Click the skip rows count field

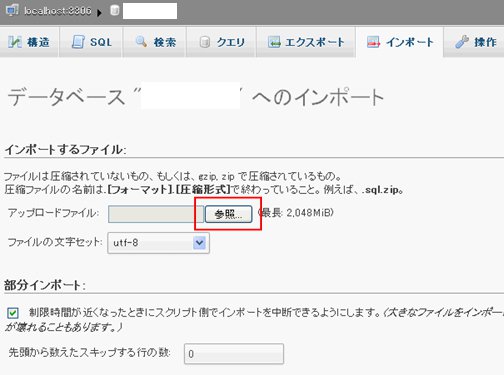234,354
